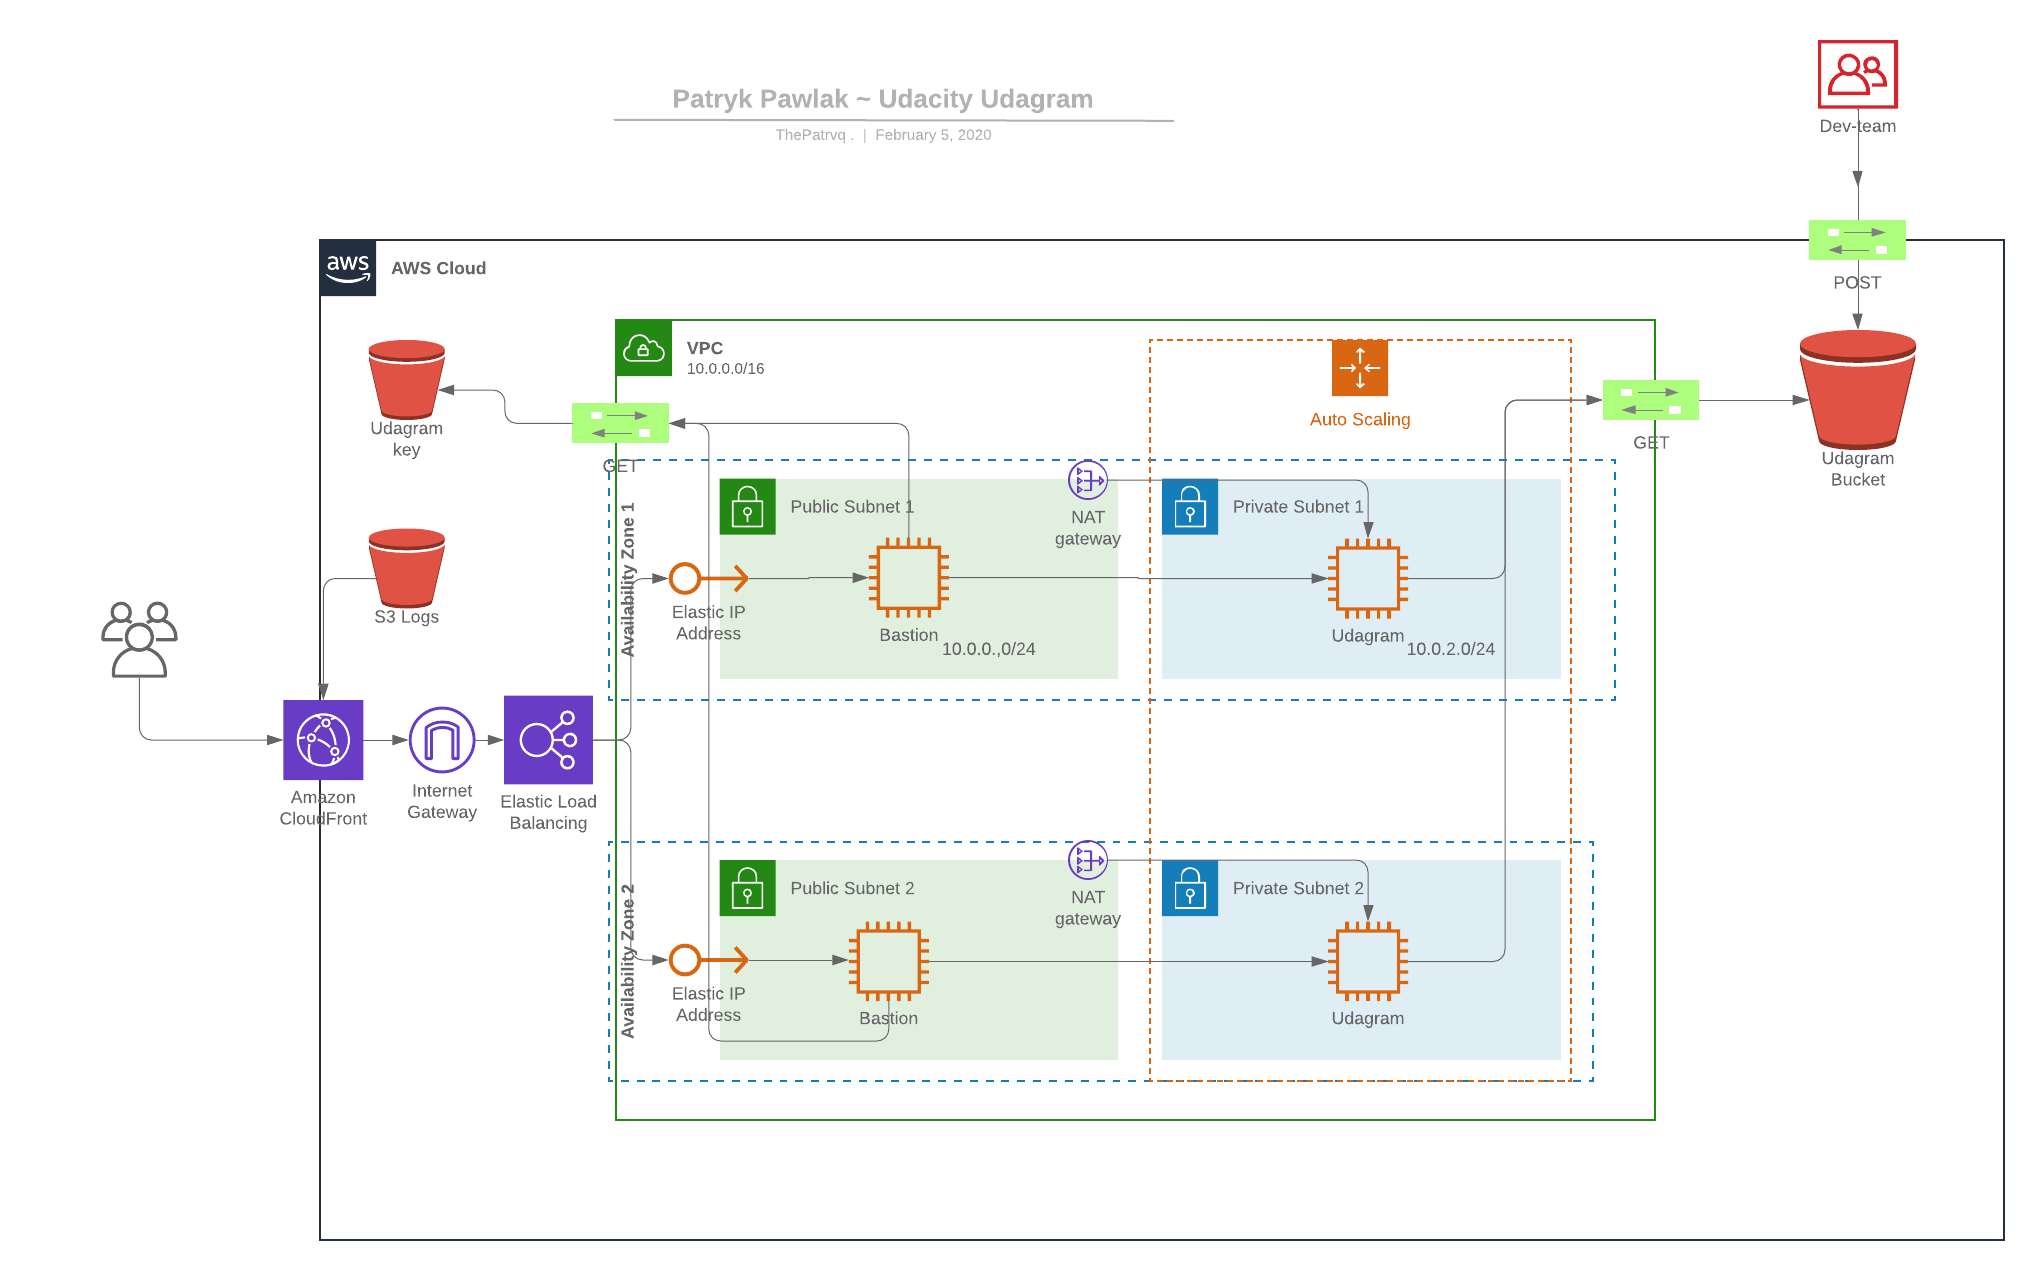Select the Bastion instance in Public Subnet 1
Image resolution: width=2038 pixels, height=1276 pixels.
click(908, 578)
